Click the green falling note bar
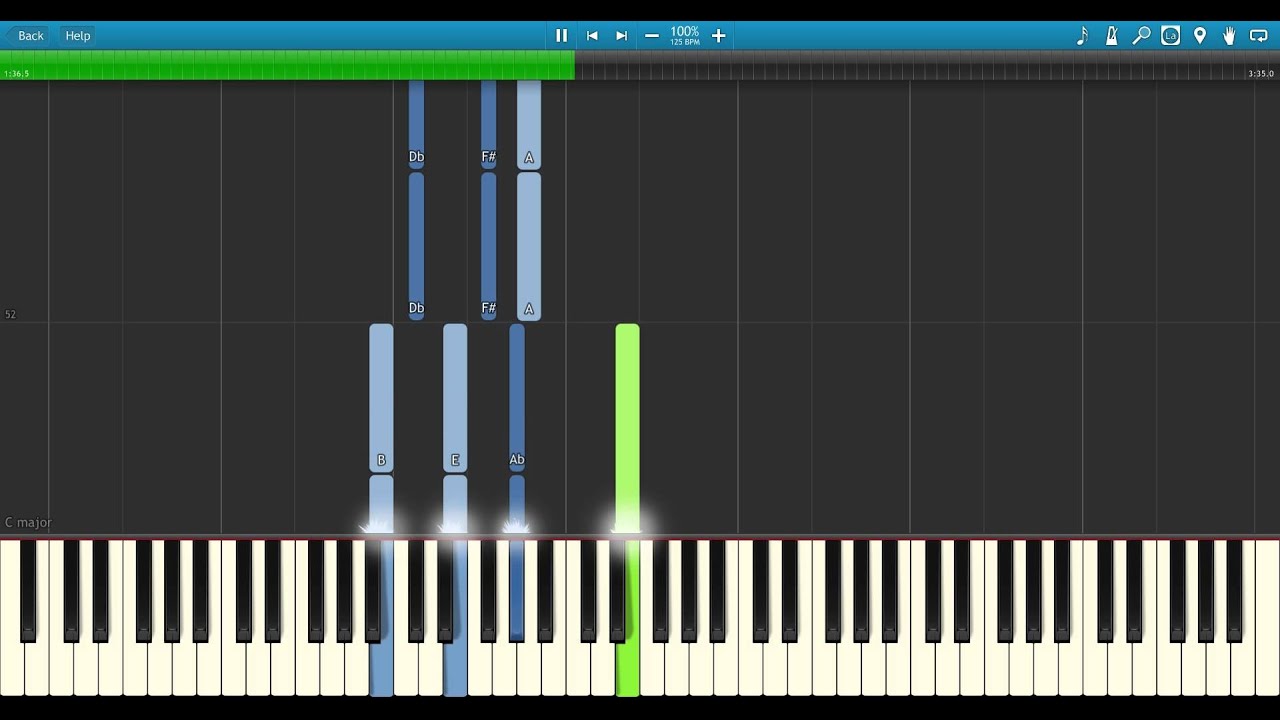1280x720 pixels. point(627,428)
